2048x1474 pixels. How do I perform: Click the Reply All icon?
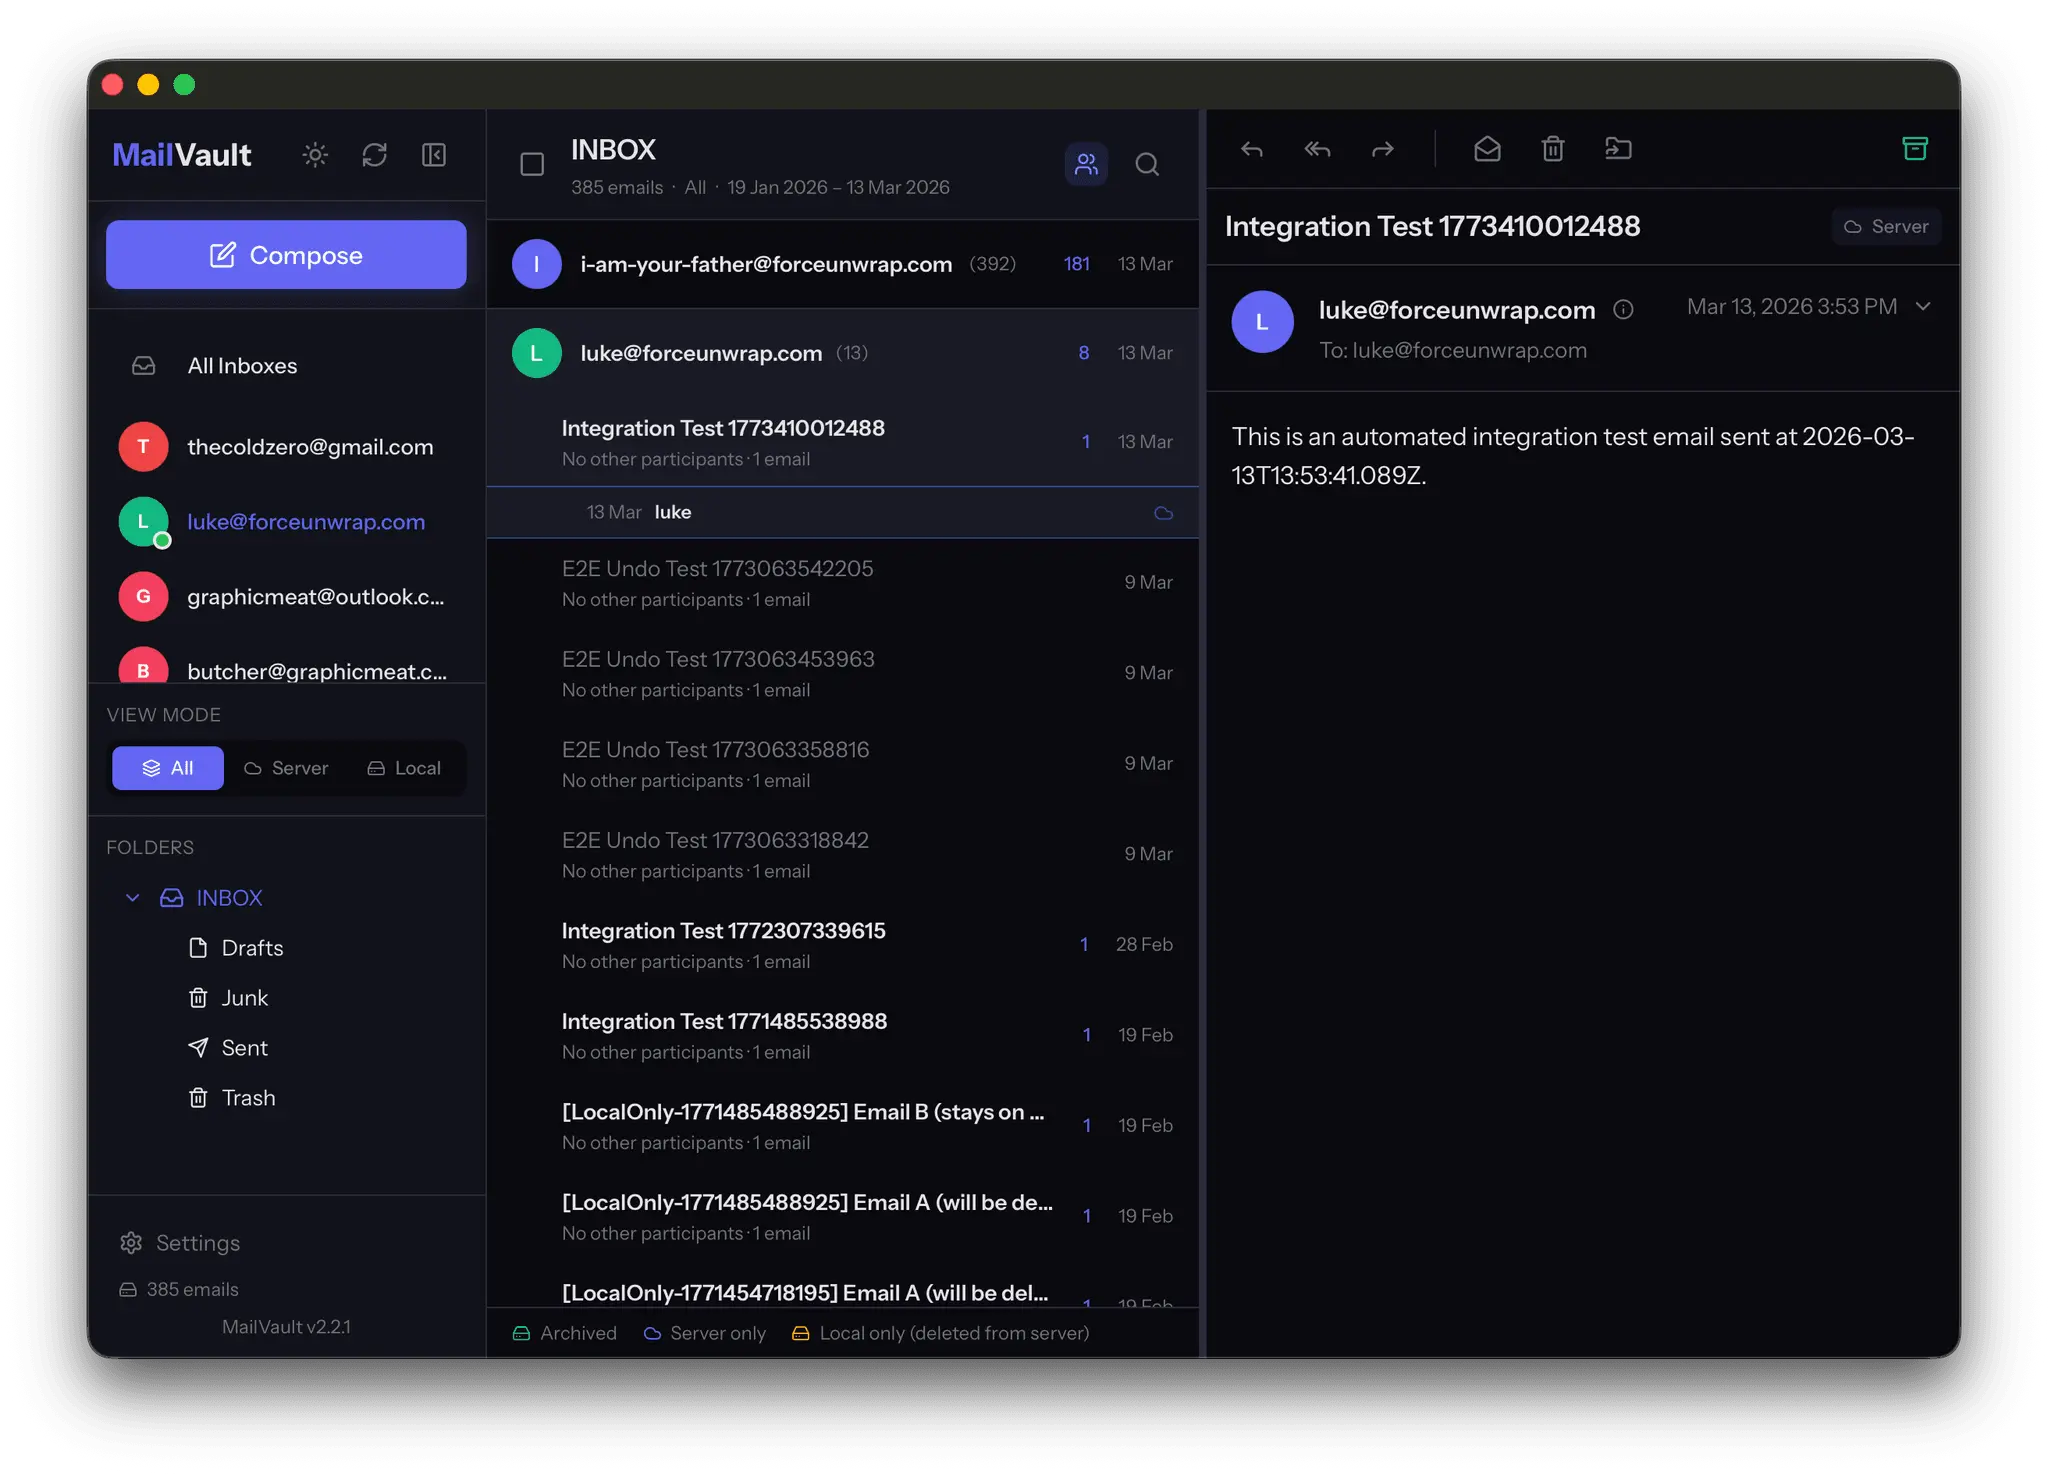coord(1317,149)
